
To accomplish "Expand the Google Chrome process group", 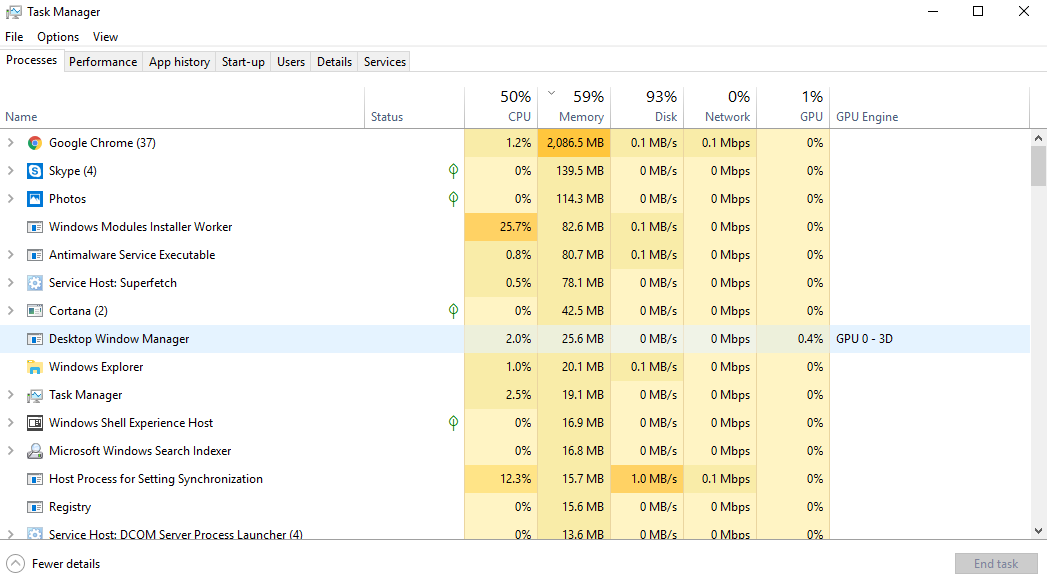I will (x=11, y=143).
